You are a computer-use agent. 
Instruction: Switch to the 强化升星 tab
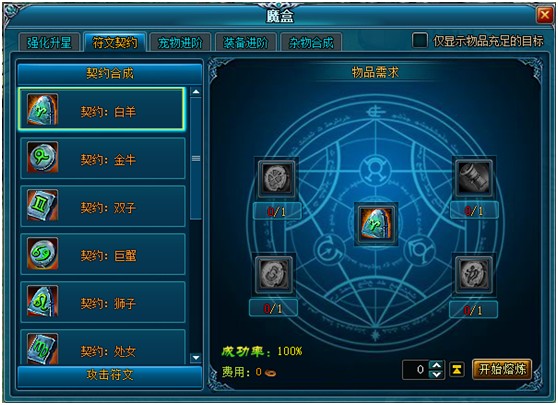[49, 43]
